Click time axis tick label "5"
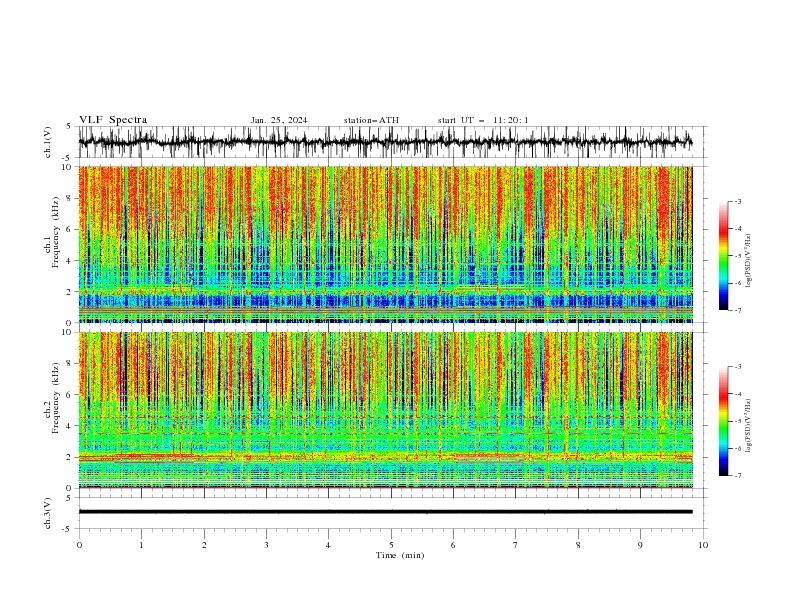 click(391, 545)
